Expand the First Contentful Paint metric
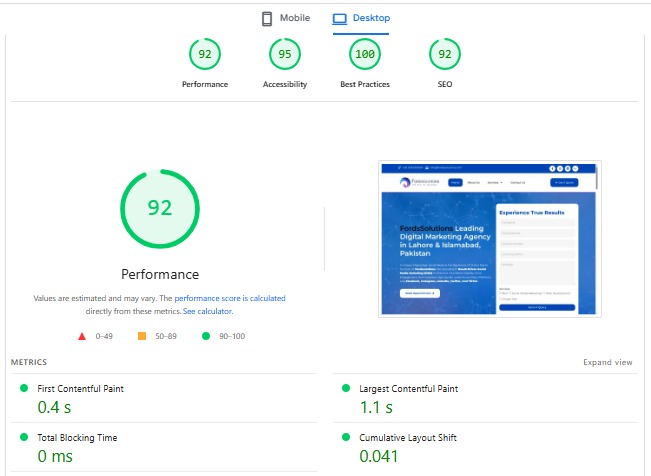The width and height of the screenshot is (651, 476). tap(80, 388)
